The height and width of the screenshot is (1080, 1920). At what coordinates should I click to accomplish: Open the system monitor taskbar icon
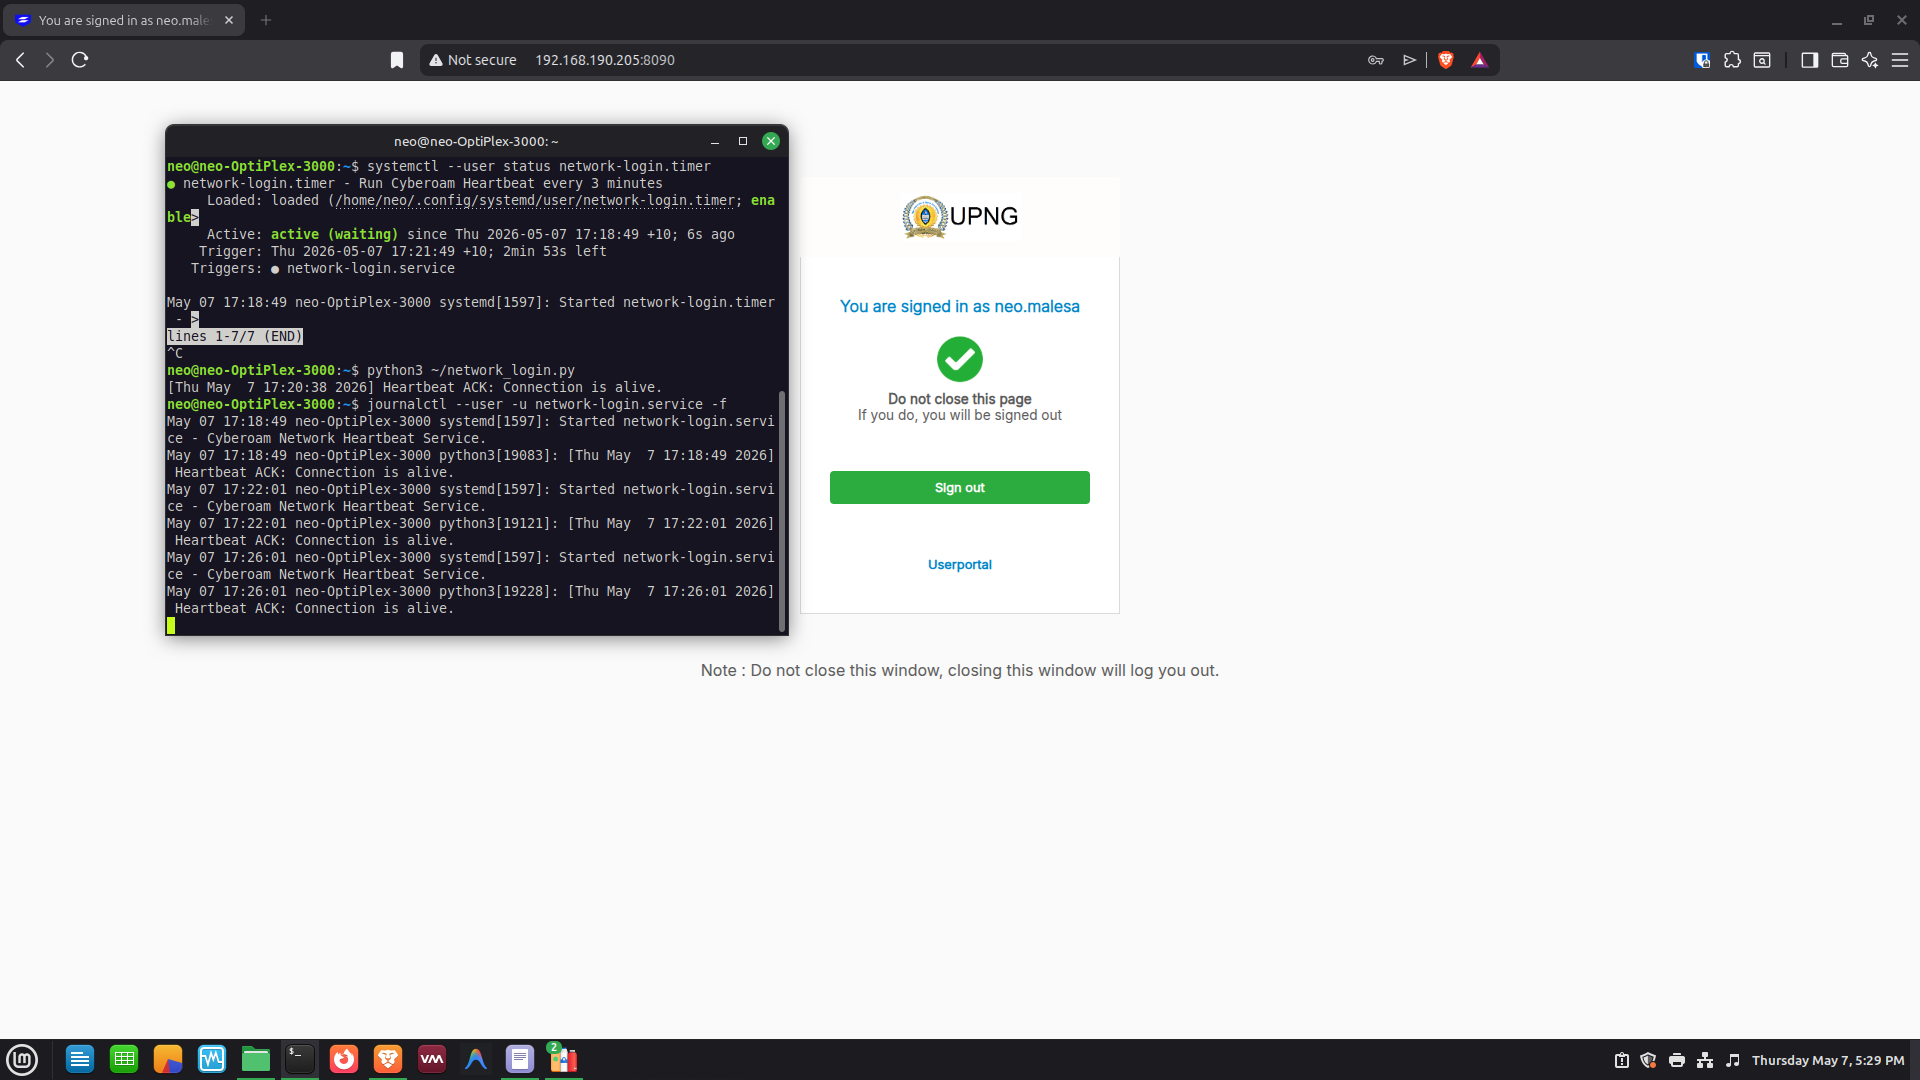tap(212, 1060)
